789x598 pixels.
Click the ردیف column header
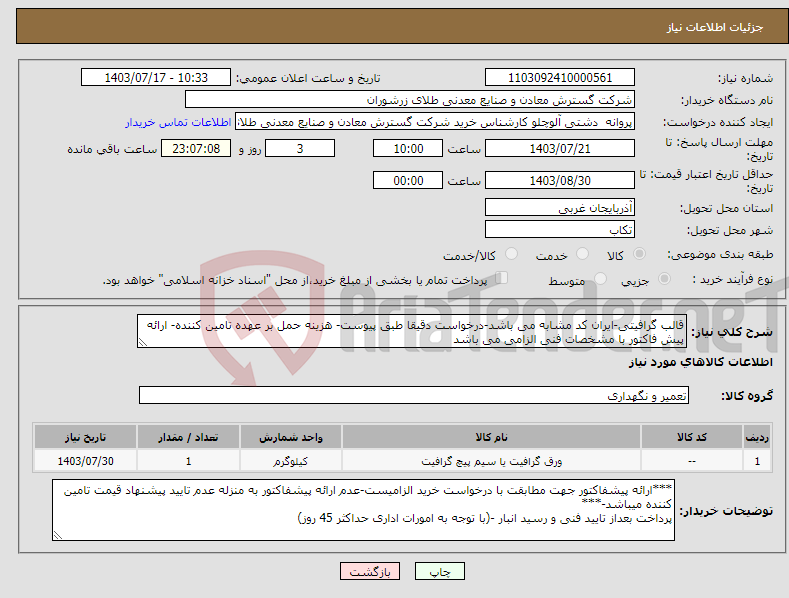tap(757, 437)
